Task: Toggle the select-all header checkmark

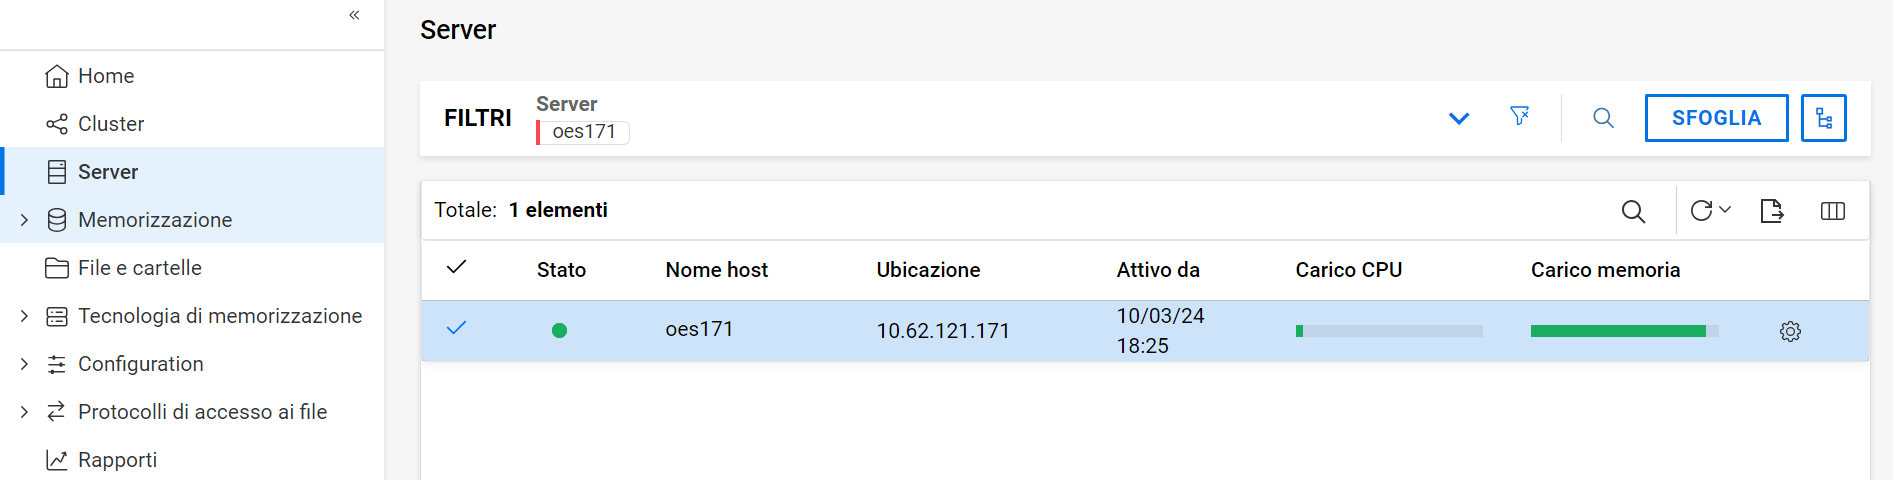Action: [x=457, y=267]
